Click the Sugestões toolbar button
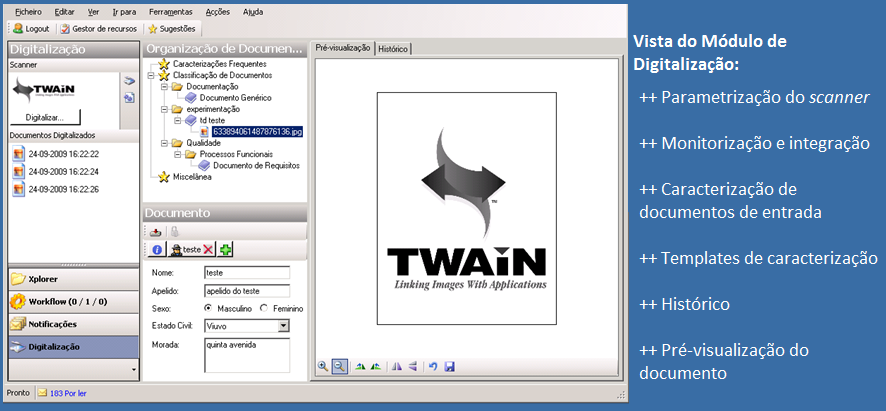This screenshot has width=886, height=411. pos(171,28)
